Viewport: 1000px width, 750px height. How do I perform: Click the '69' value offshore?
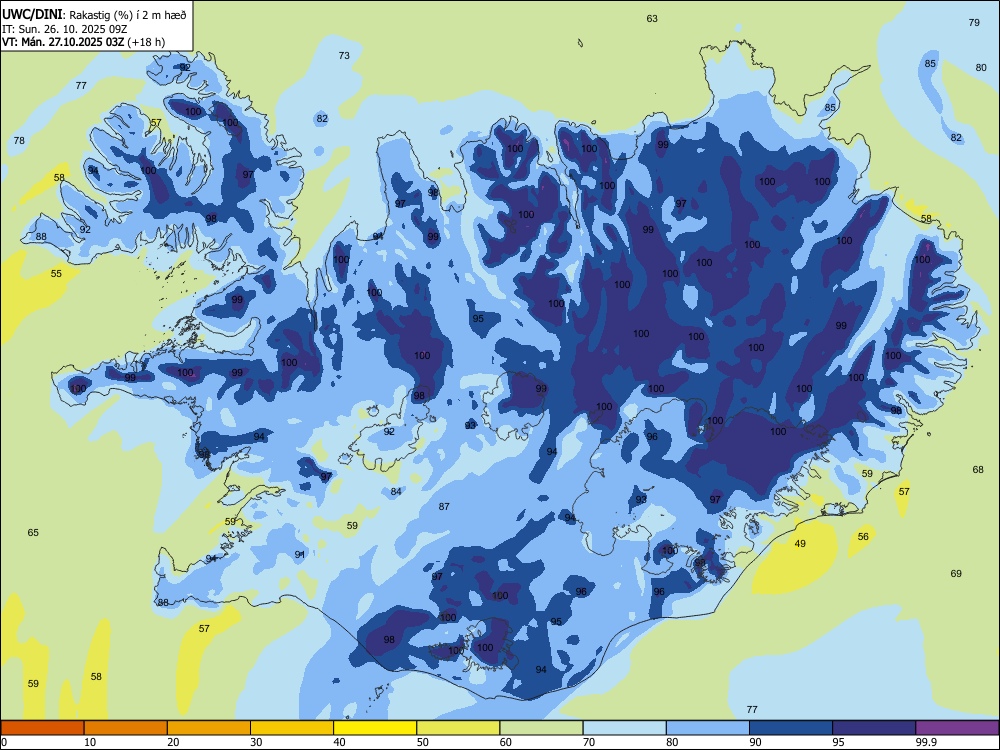(x=956, y=573)
